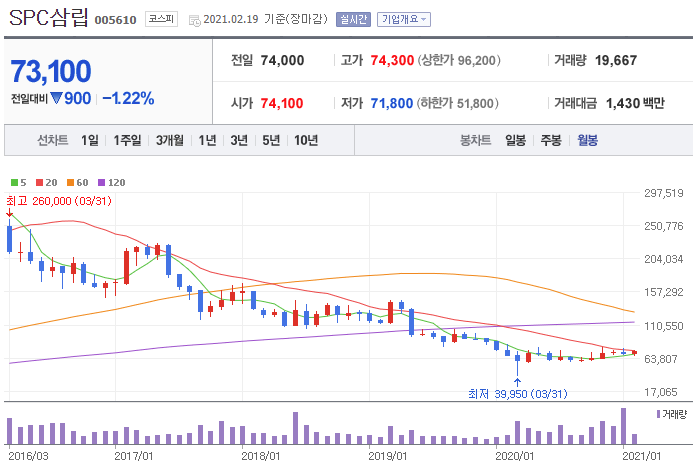The width and height of the screenshot is (693, 469).
Task: Click the 코스피 market badge
Action: click(161, 19)
